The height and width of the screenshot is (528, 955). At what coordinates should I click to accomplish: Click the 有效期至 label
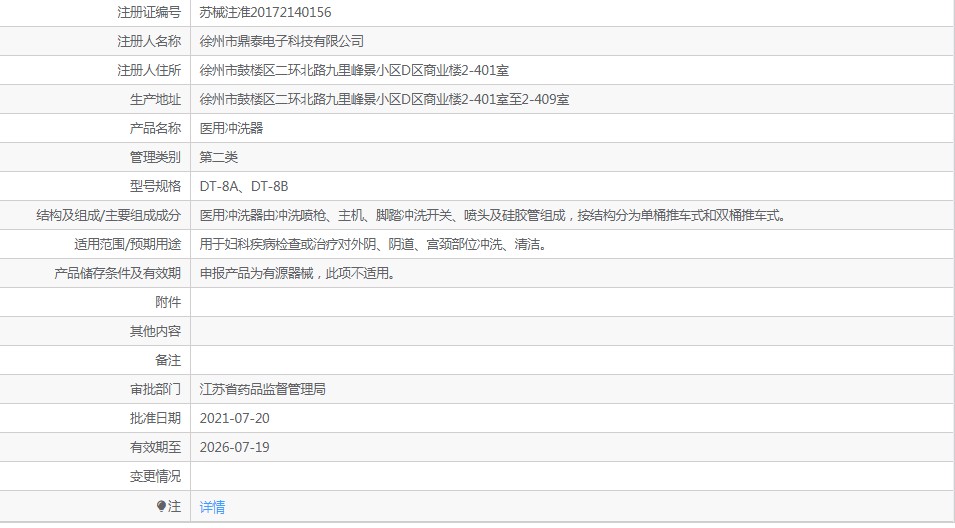click(x=155, y=448)
